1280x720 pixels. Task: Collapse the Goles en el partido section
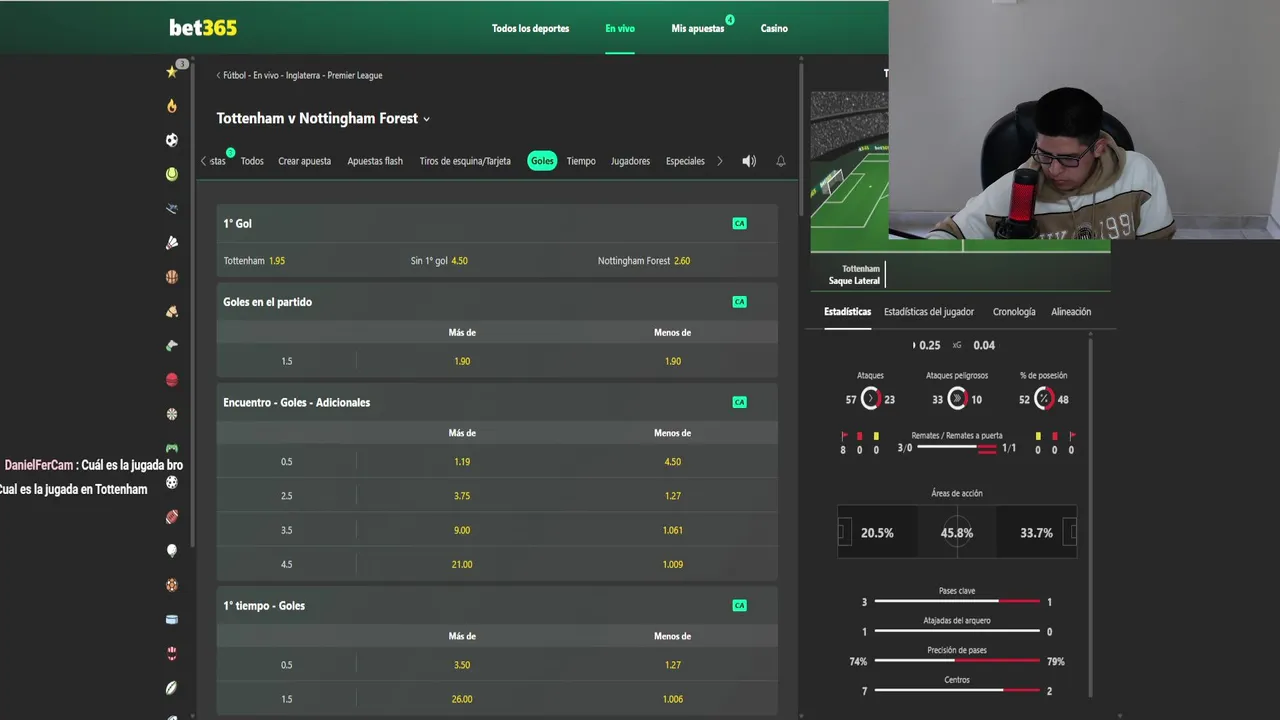(x=497, y=301)
